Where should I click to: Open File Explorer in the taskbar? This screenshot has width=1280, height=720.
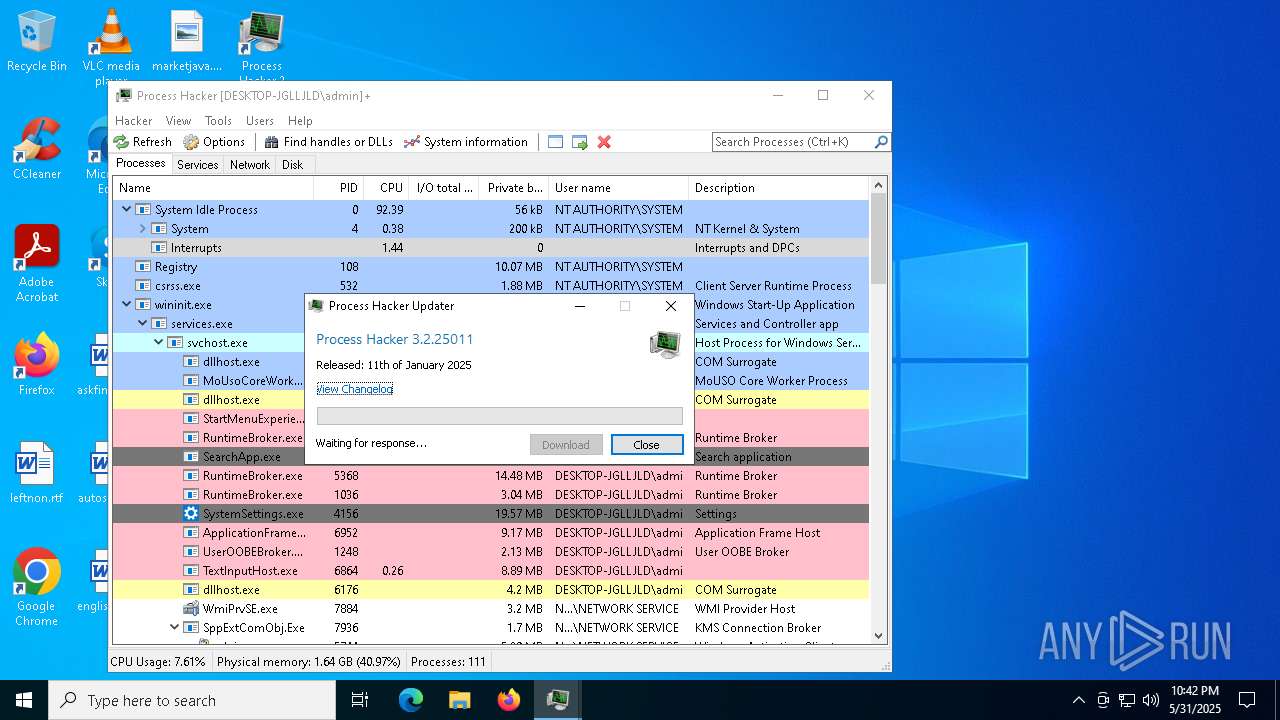pyautogui.click(x=460, y=700)
